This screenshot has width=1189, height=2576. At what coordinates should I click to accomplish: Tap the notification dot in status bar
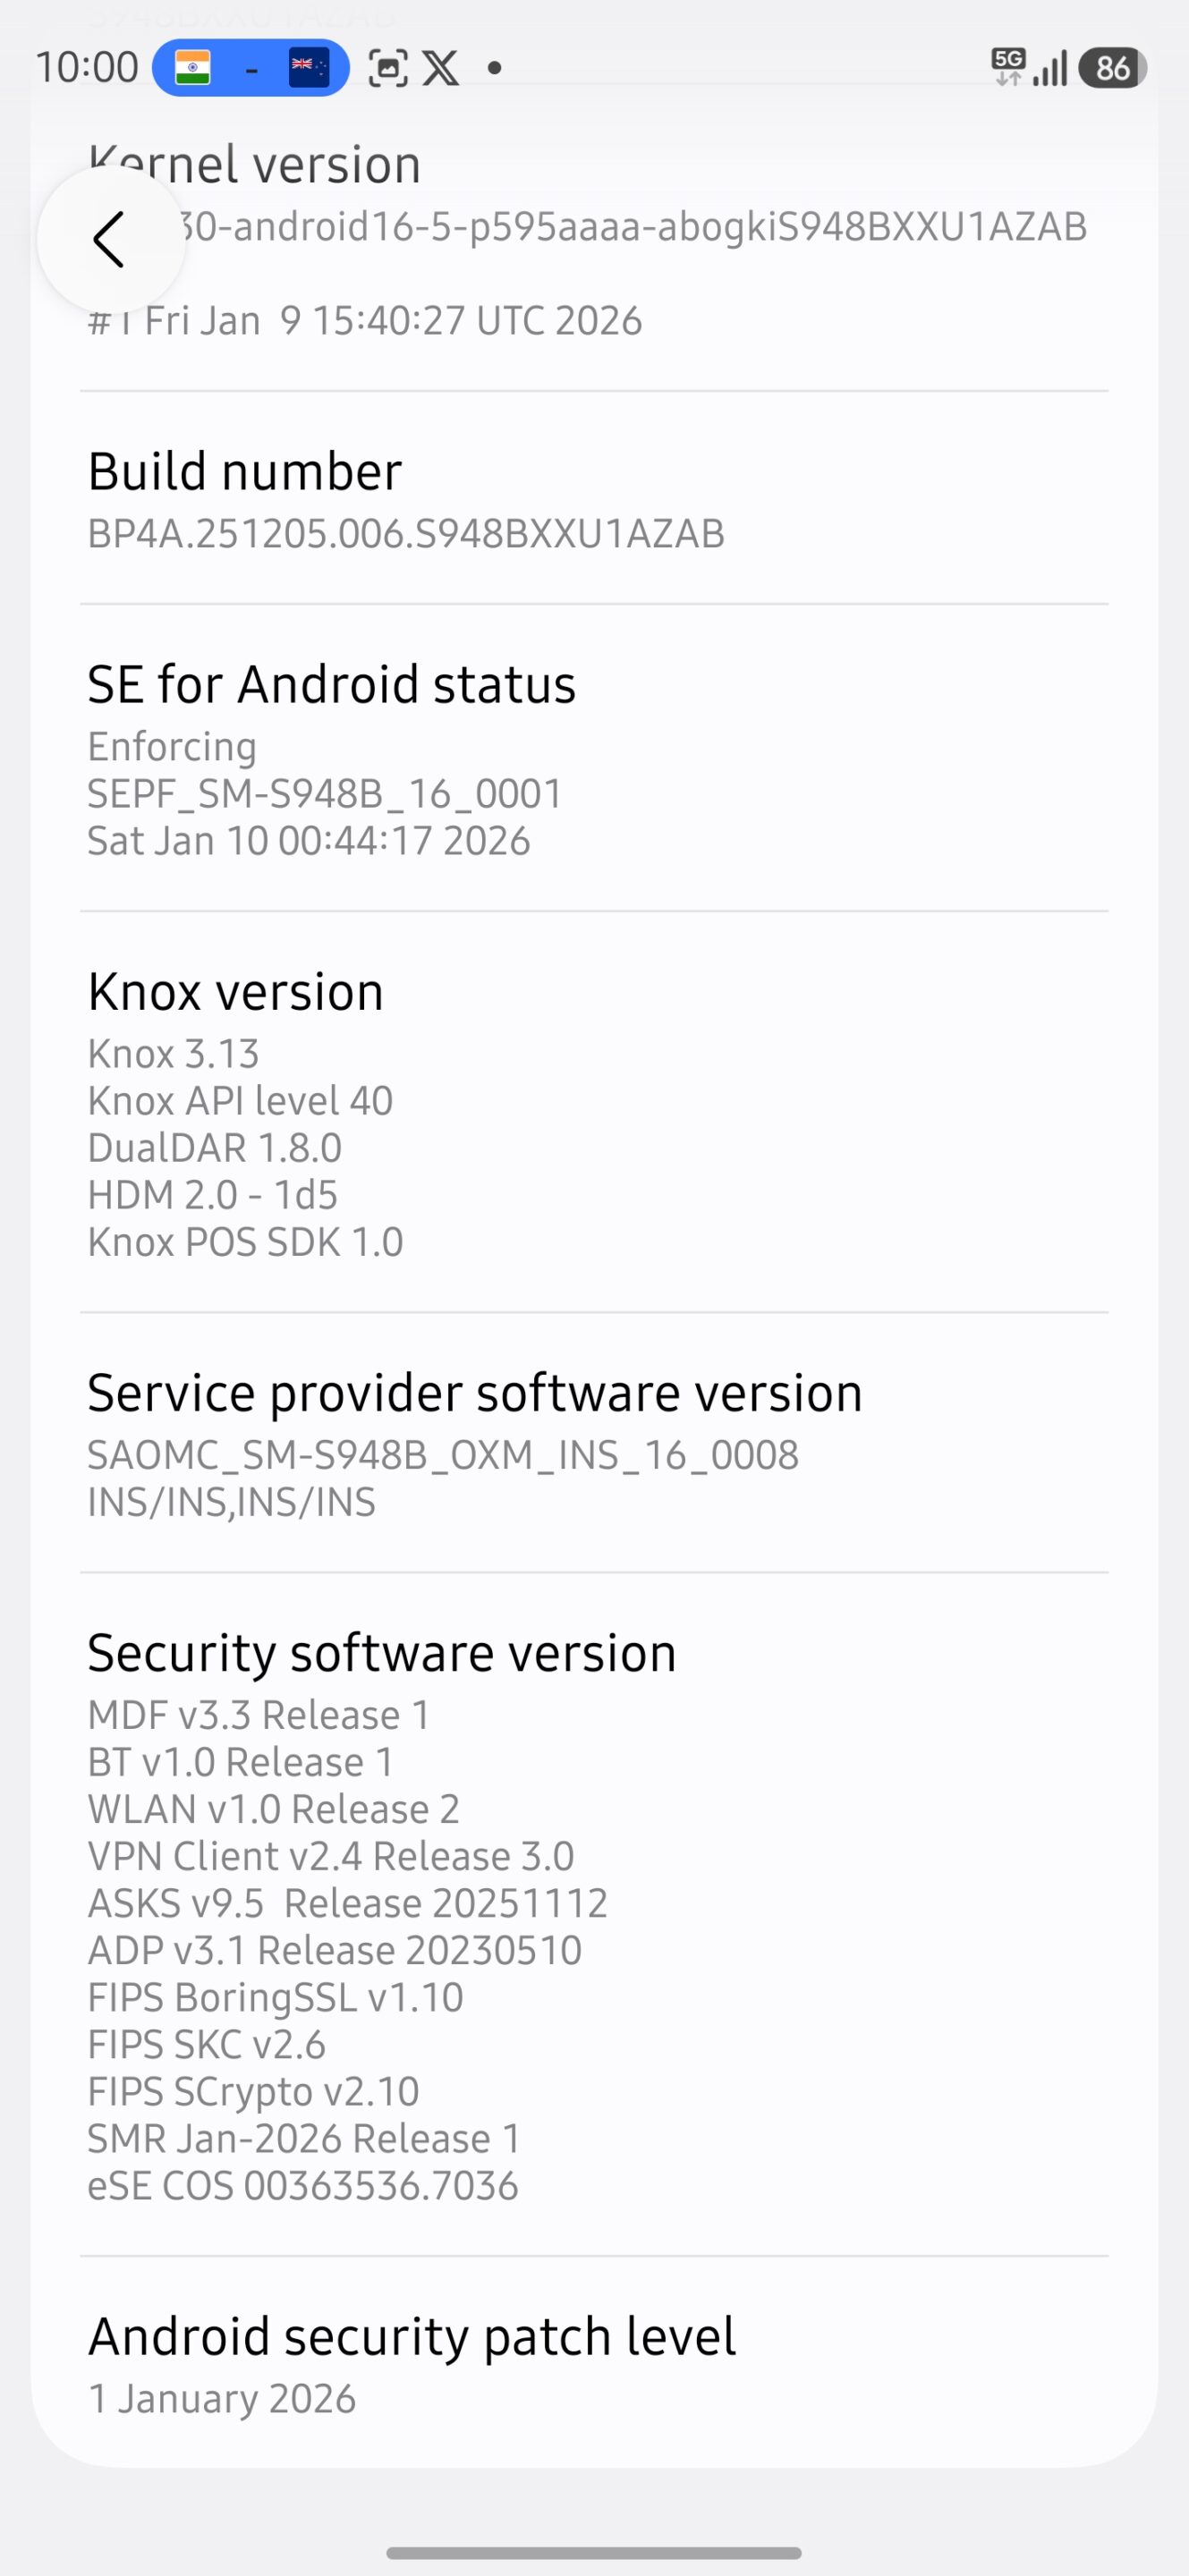[x=494, y=68]
